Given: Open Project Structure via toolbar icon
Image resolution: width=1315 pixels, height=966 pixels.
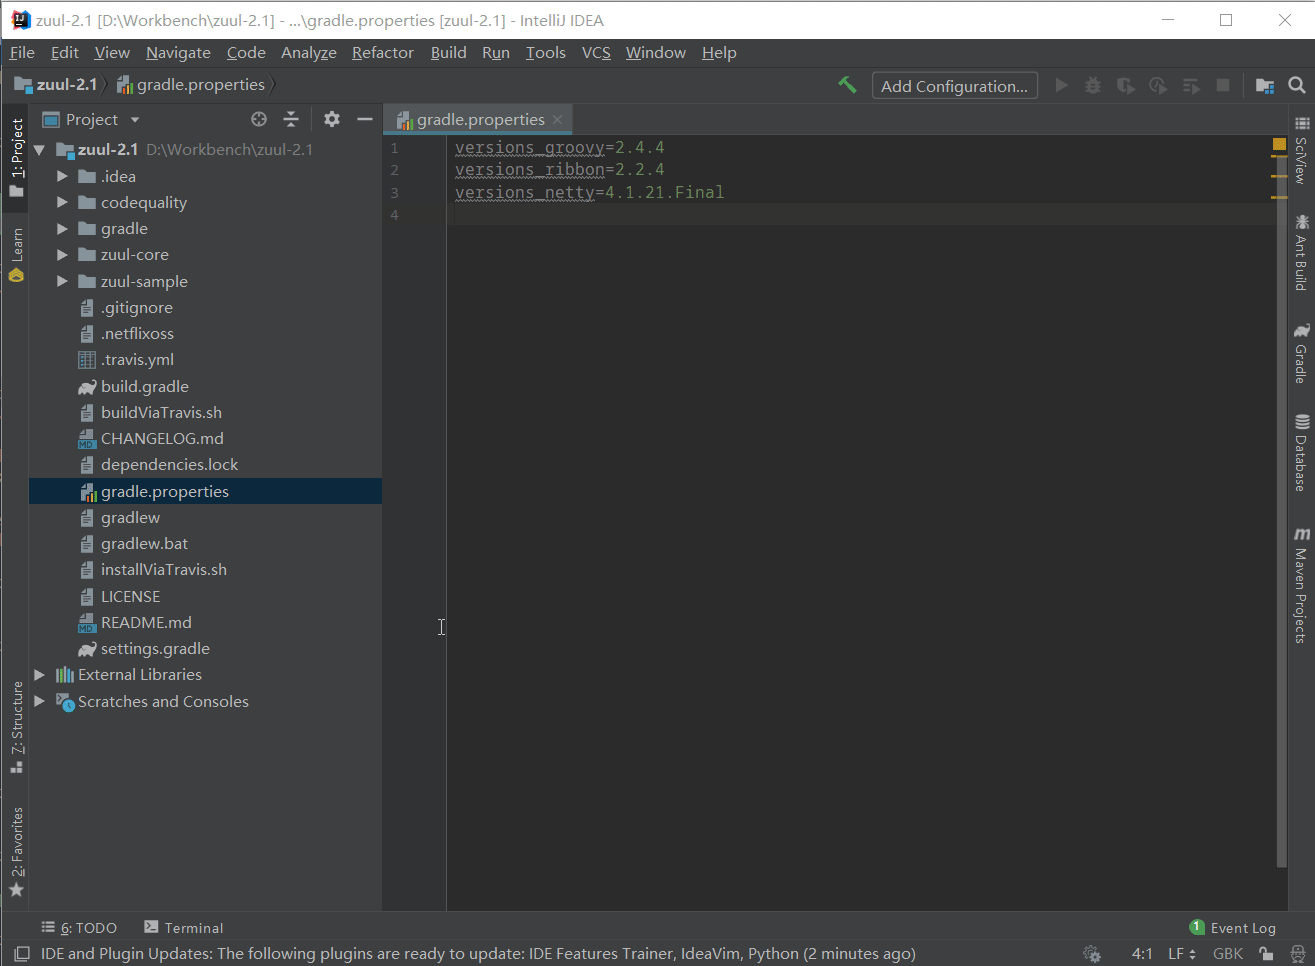Looking at the screenshot, I should (x=1265, y=86).
